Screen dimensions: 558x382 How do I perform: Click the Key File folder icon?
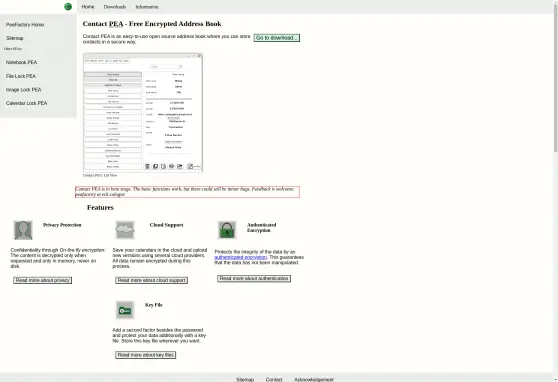(125, 310)
